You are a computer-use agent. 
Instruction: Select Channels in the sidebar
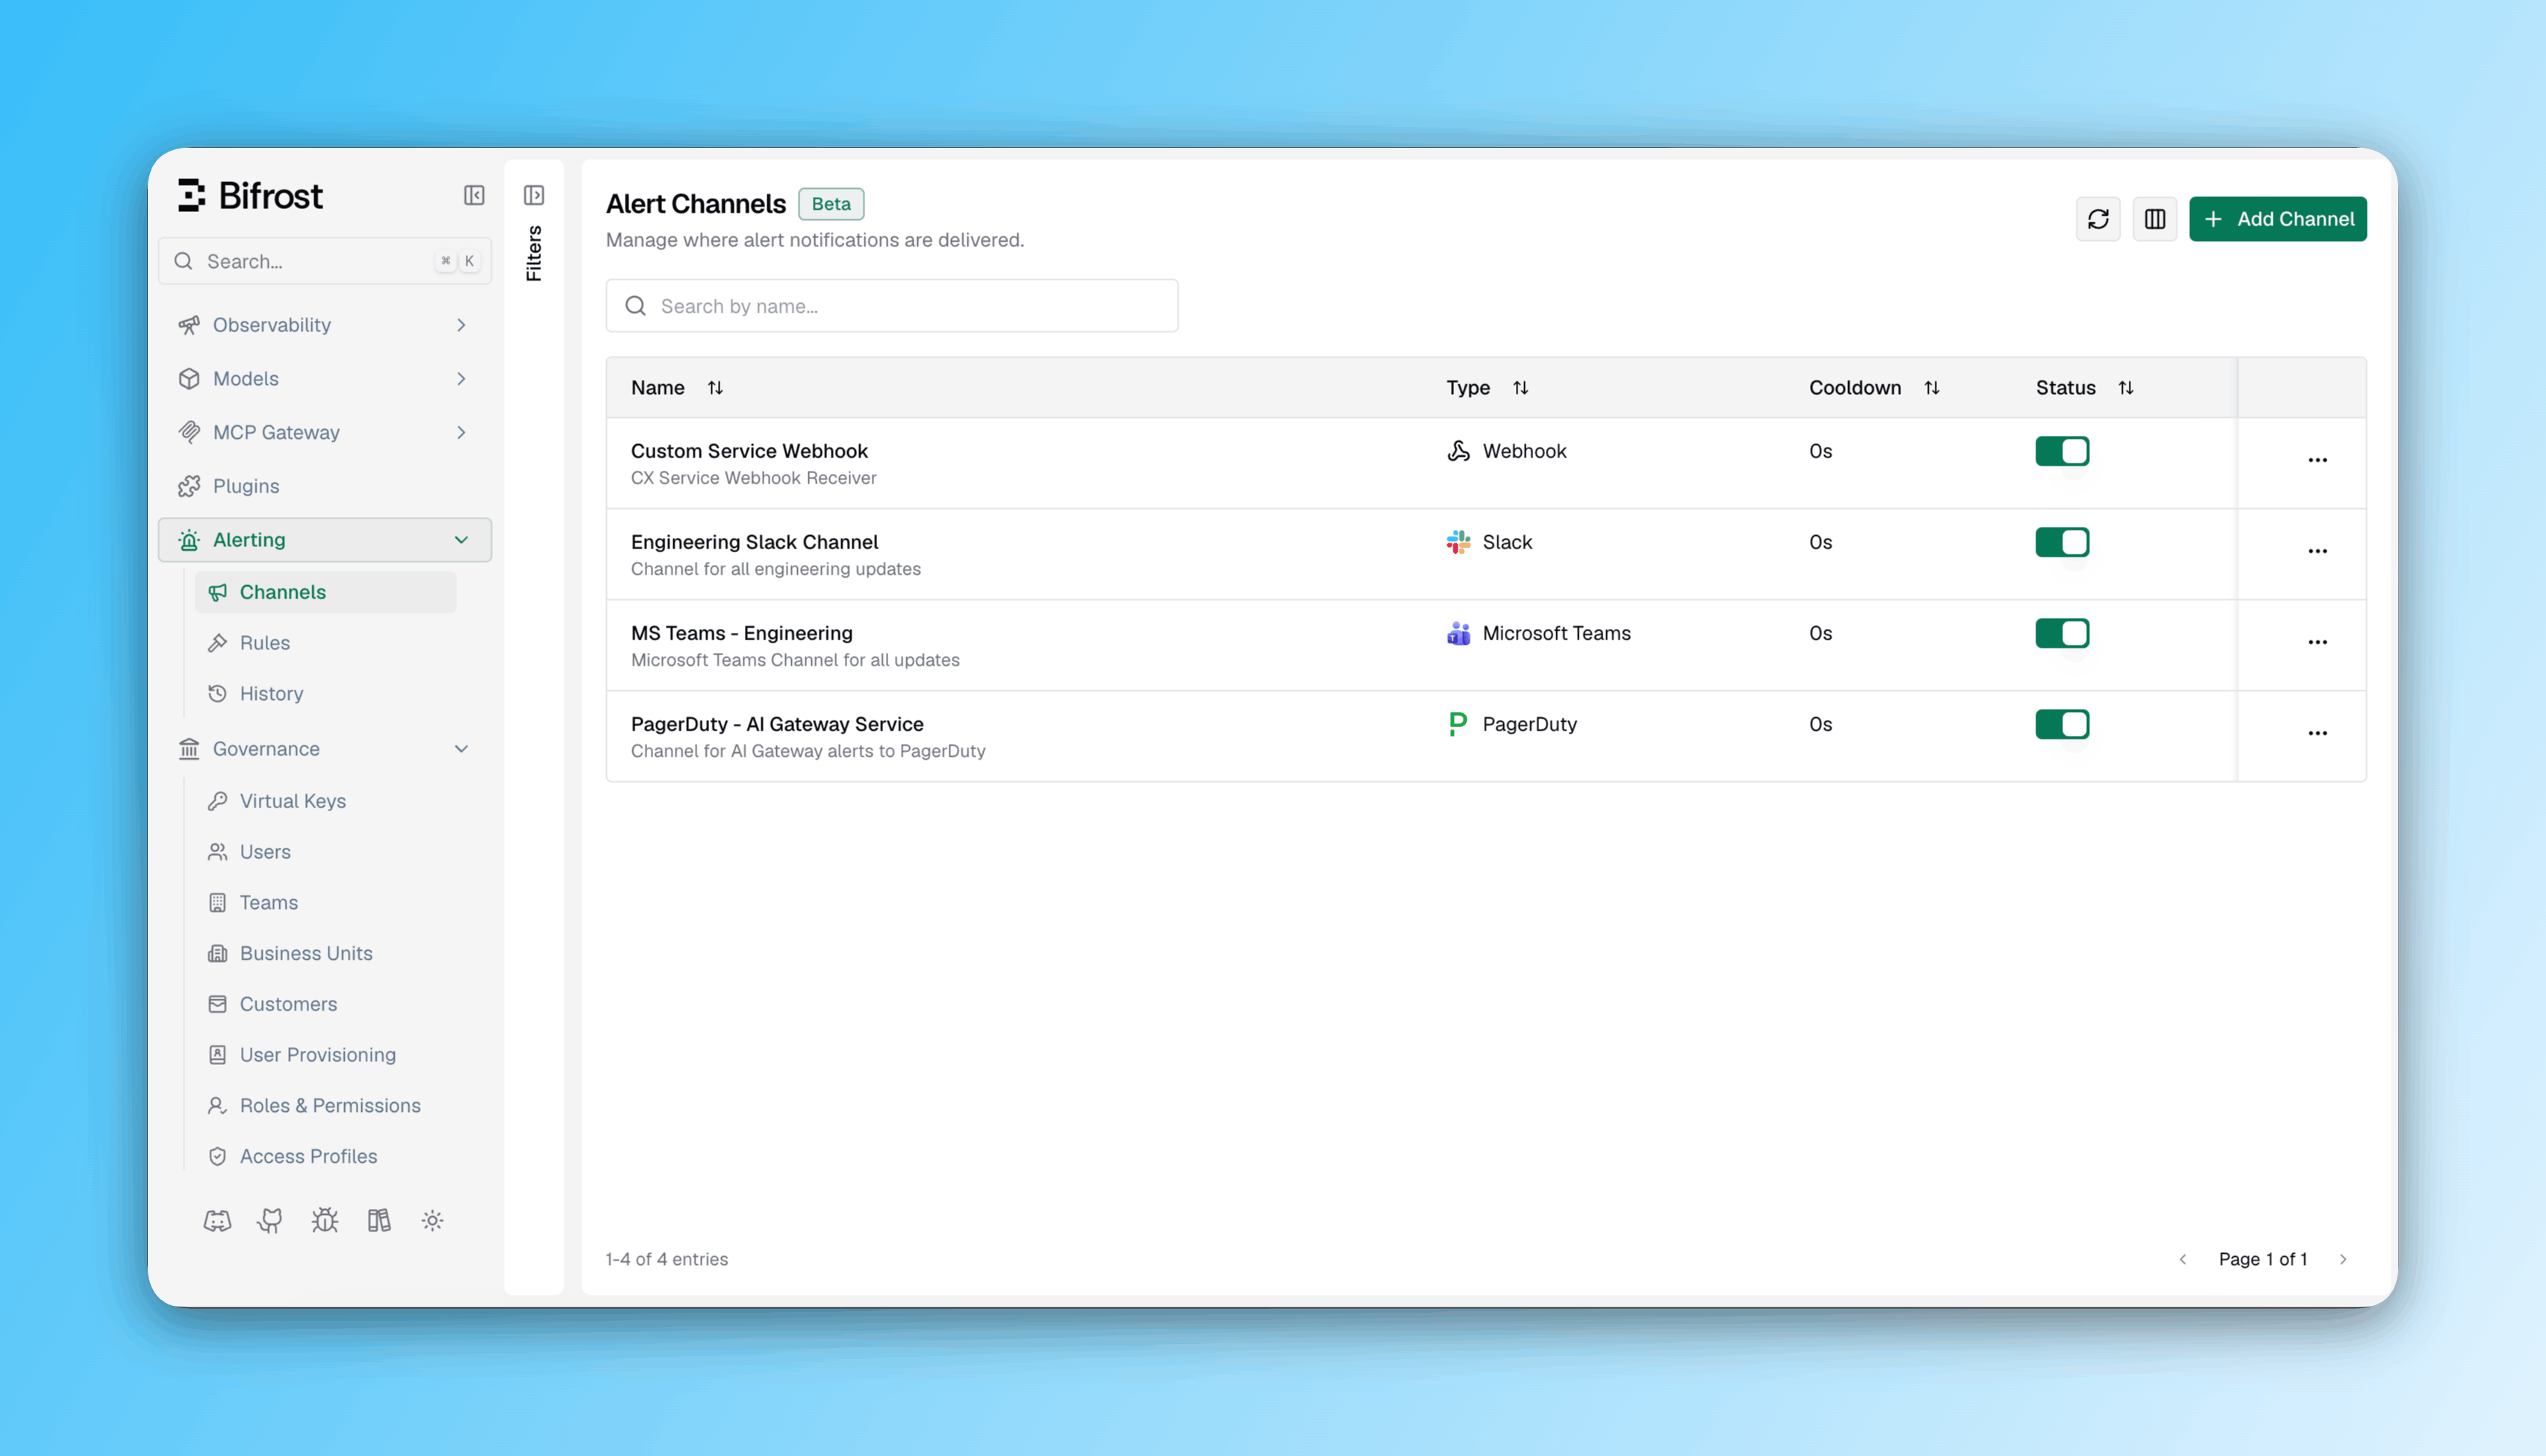coord(325,592)
